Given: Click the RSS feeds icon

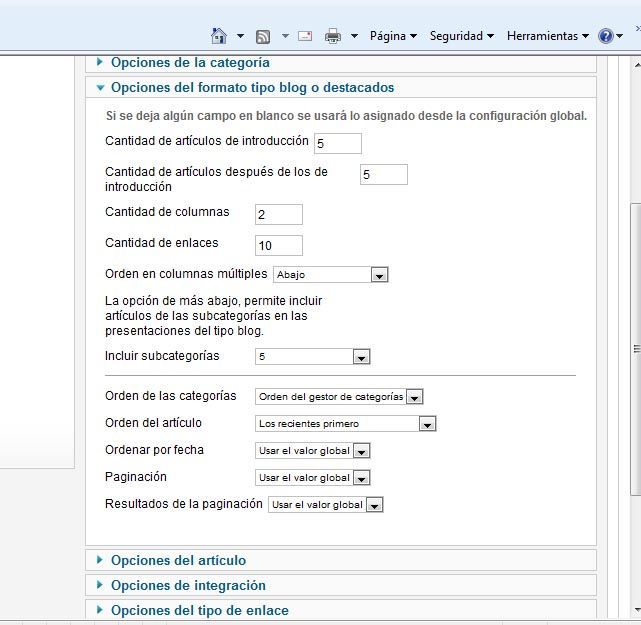Looking at the screenshot, I should pyautogui.click(x=263, y=36).
